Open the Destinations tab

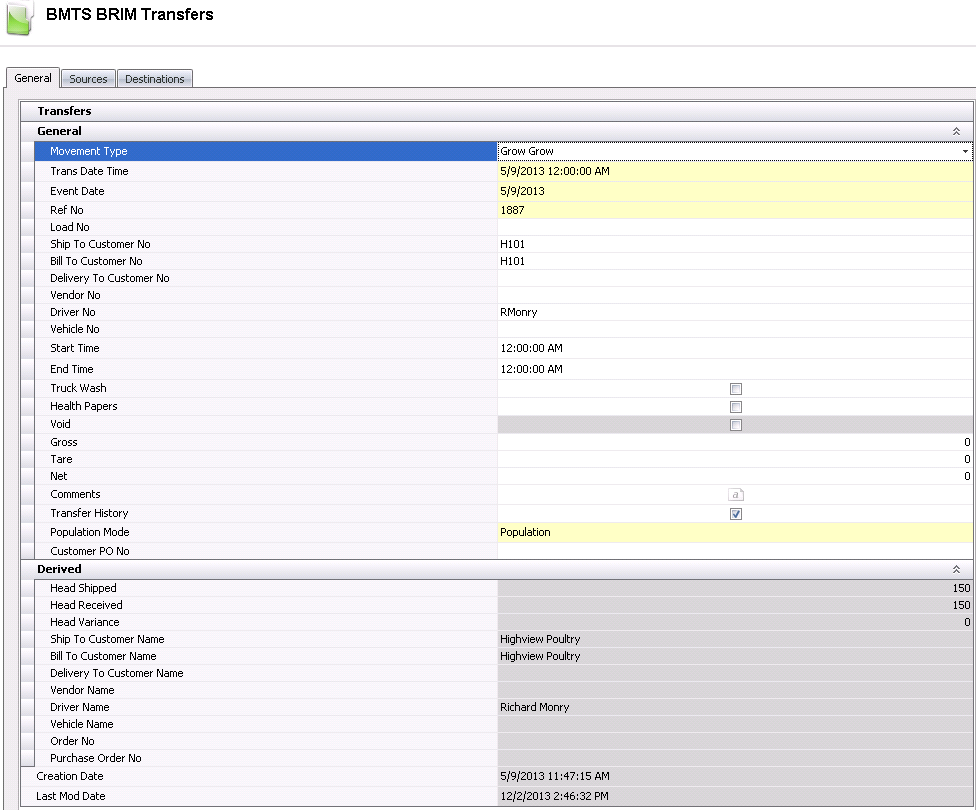coord(154,79)
